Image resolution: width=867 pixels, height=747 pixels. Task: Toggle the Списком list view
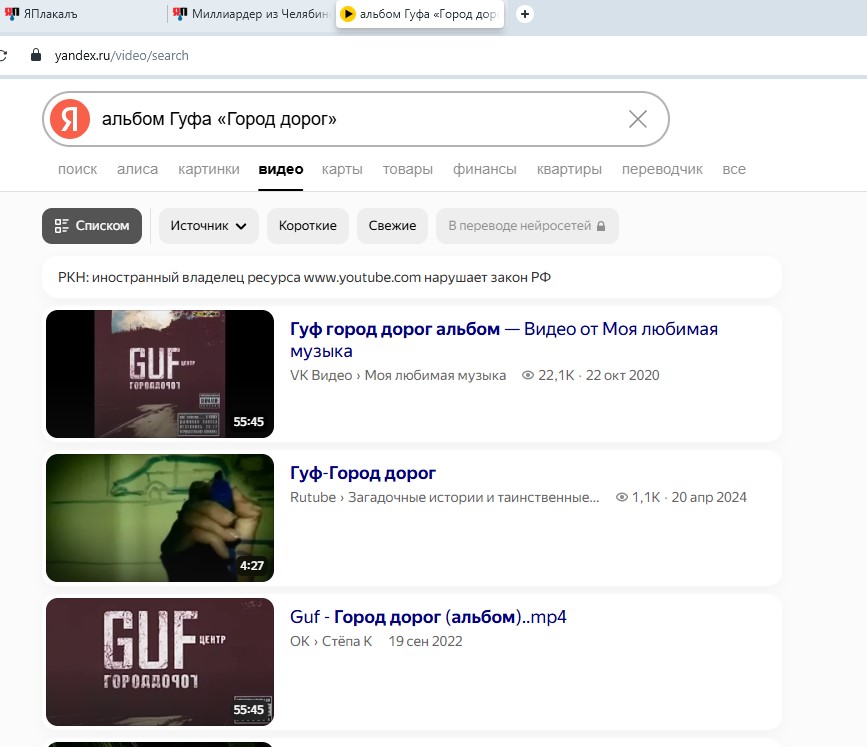92,226
